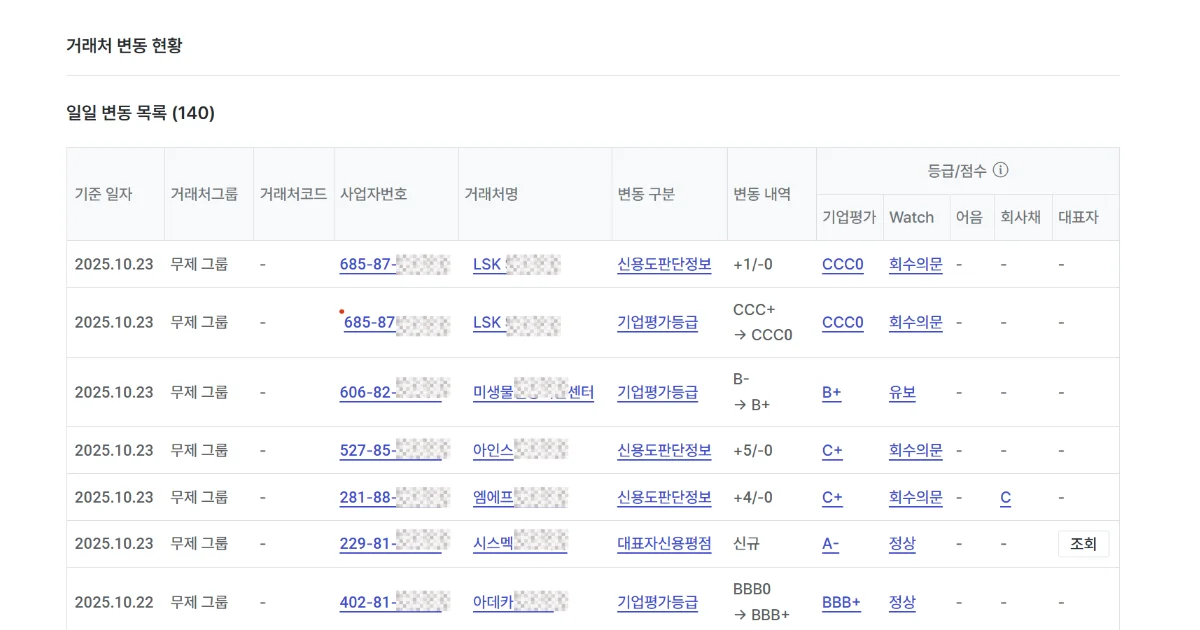The height and width of the screenshot is (630, 1200).
Task: Click 대표자신용평점 link on the 시스멕 row
Action: (662, 543)
